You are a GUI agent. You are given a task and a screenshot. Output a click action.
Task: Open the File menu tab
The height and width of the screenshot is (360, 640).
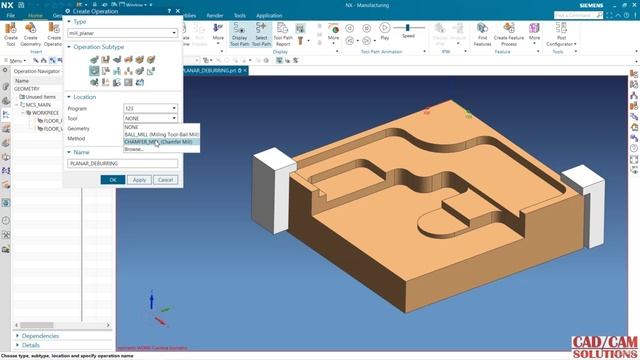tap(11, 16)
